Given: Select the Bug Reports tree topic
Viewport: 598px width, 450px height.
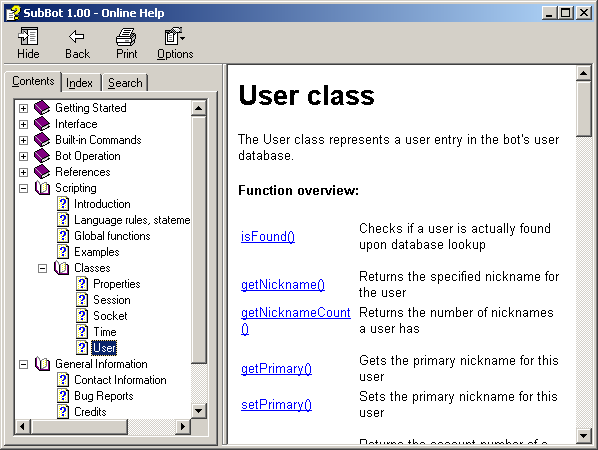Looking at the screenshot, I should (104, 396).
